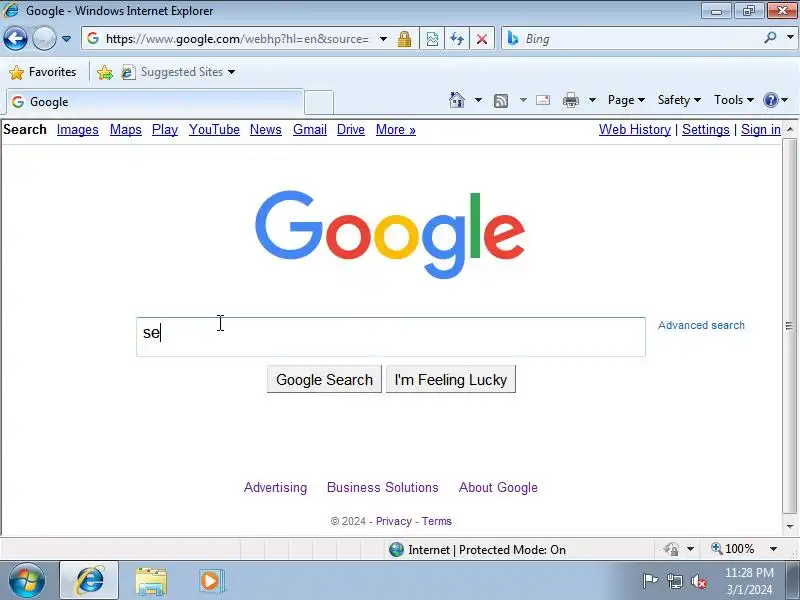Open the Play link
800x600 pixels.
click(x=165, y=130)
